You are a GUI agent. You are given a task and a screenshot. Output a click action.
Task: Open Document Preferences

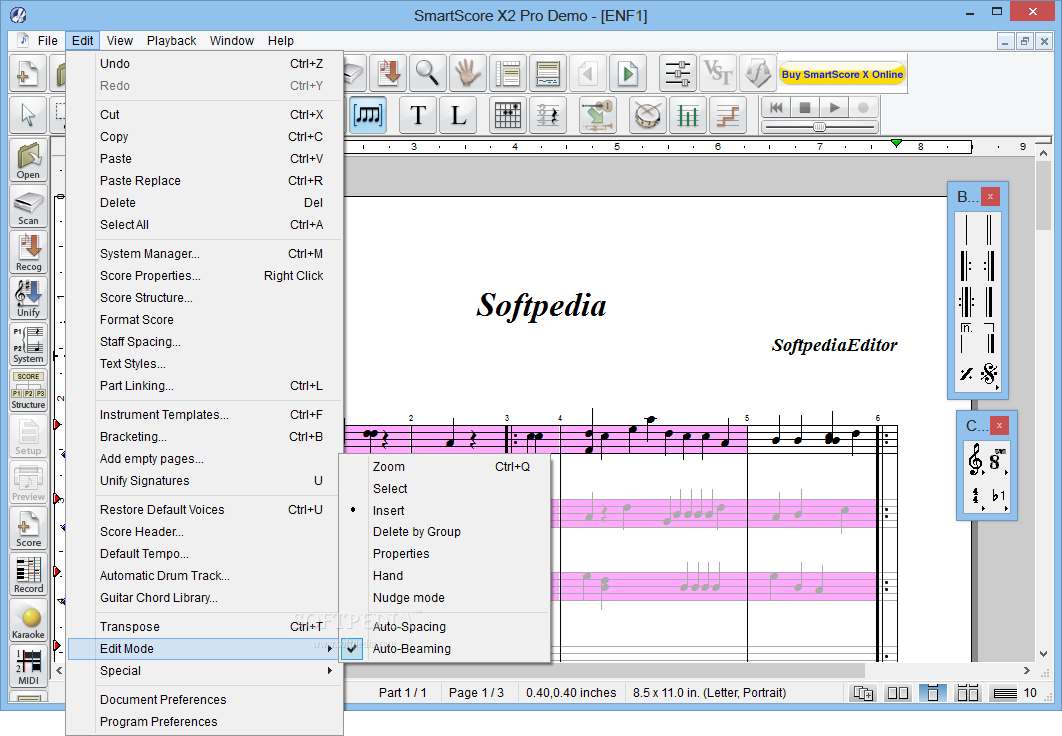coord(204,699)
